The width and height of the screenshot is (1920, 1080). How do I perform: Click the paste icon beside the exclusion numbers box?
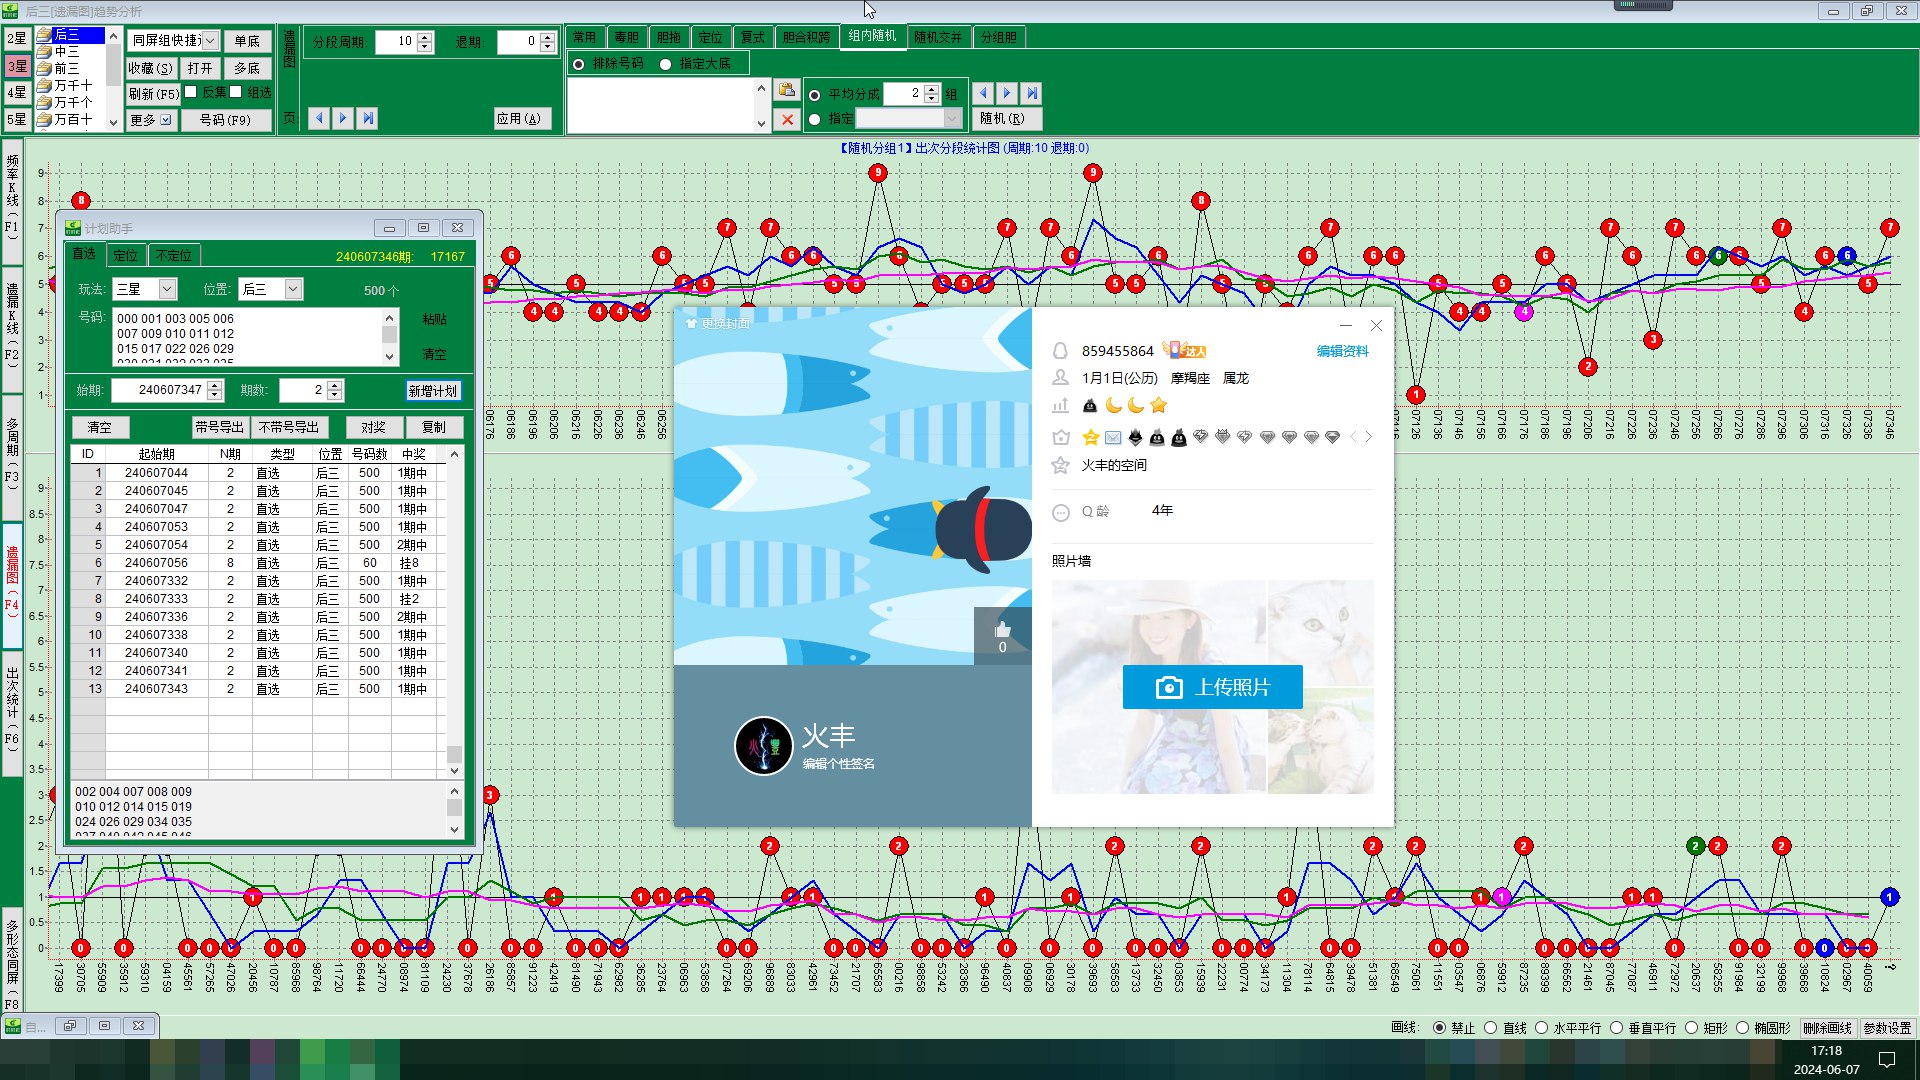coord(787,91)
